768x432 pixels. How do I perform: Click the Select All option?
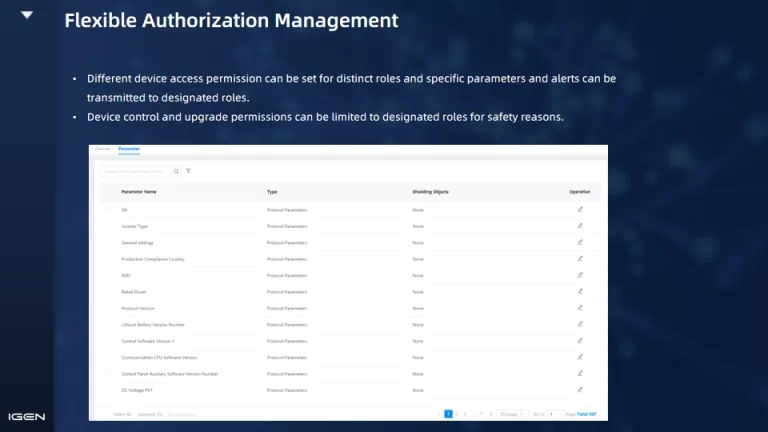click(x=121, y=413)
